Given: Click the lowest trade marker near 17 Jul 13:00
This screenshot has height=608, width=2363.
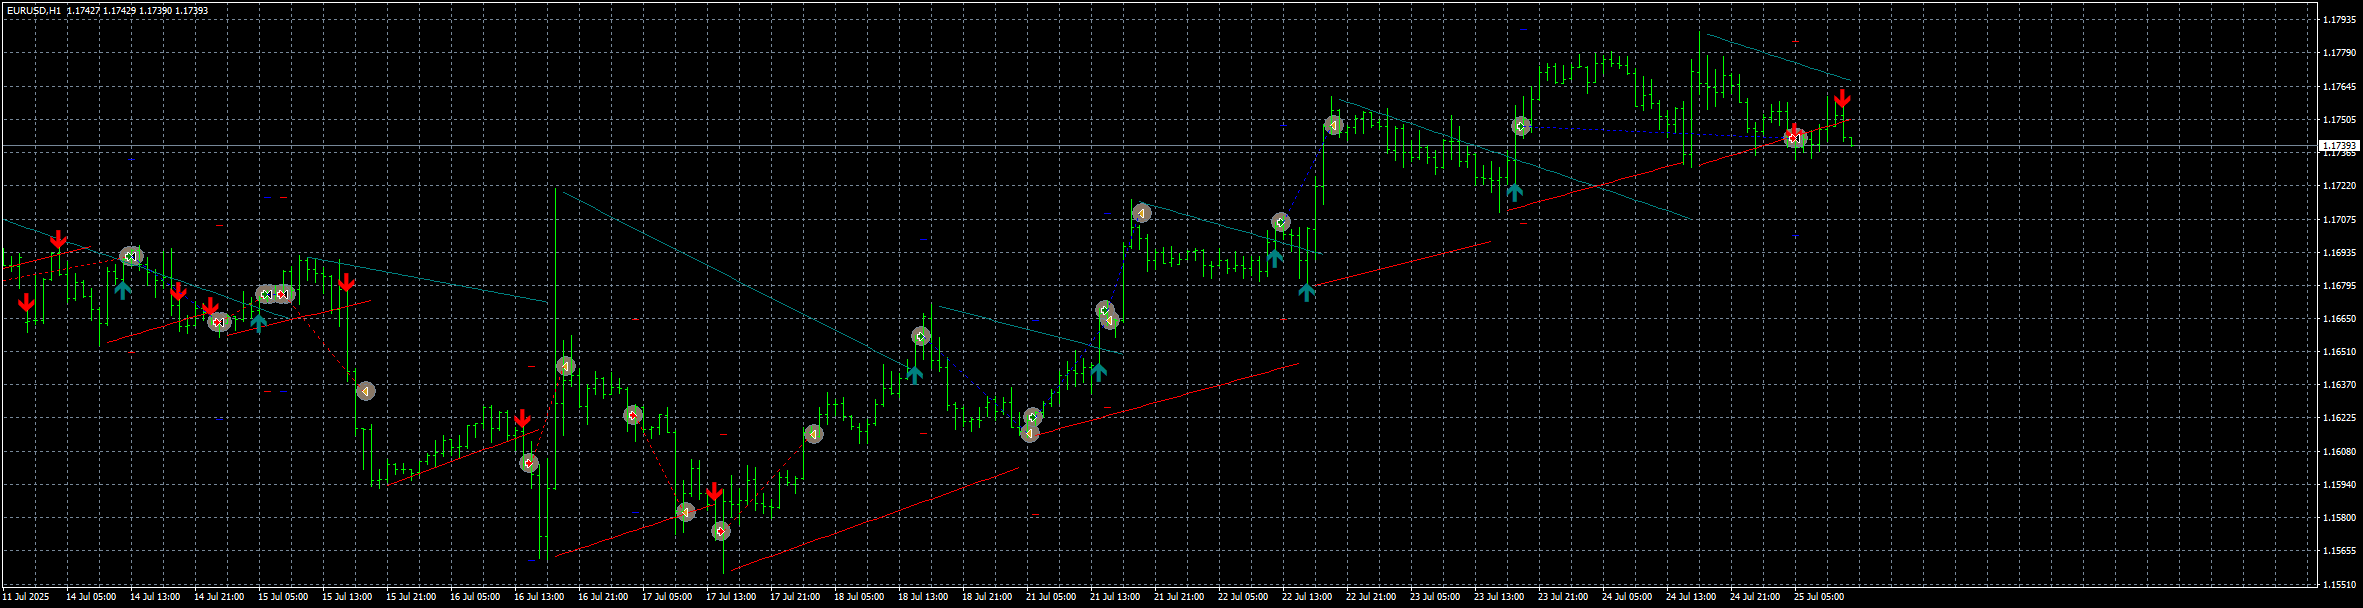Looking at the screenshot, I should coord(721,531).
